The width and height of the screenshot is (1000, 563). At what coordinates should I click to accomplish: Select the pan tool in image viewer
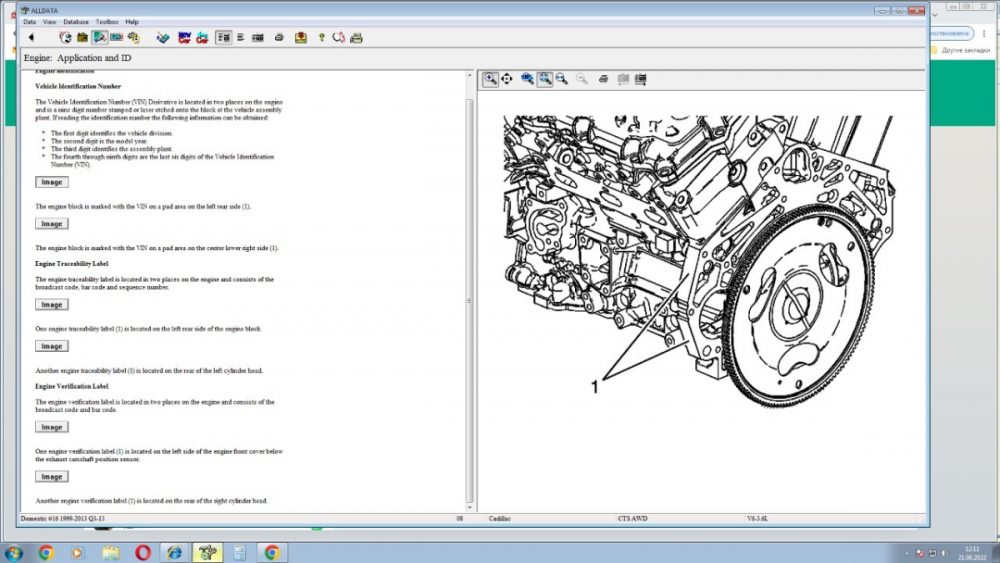tap(507, 79)
